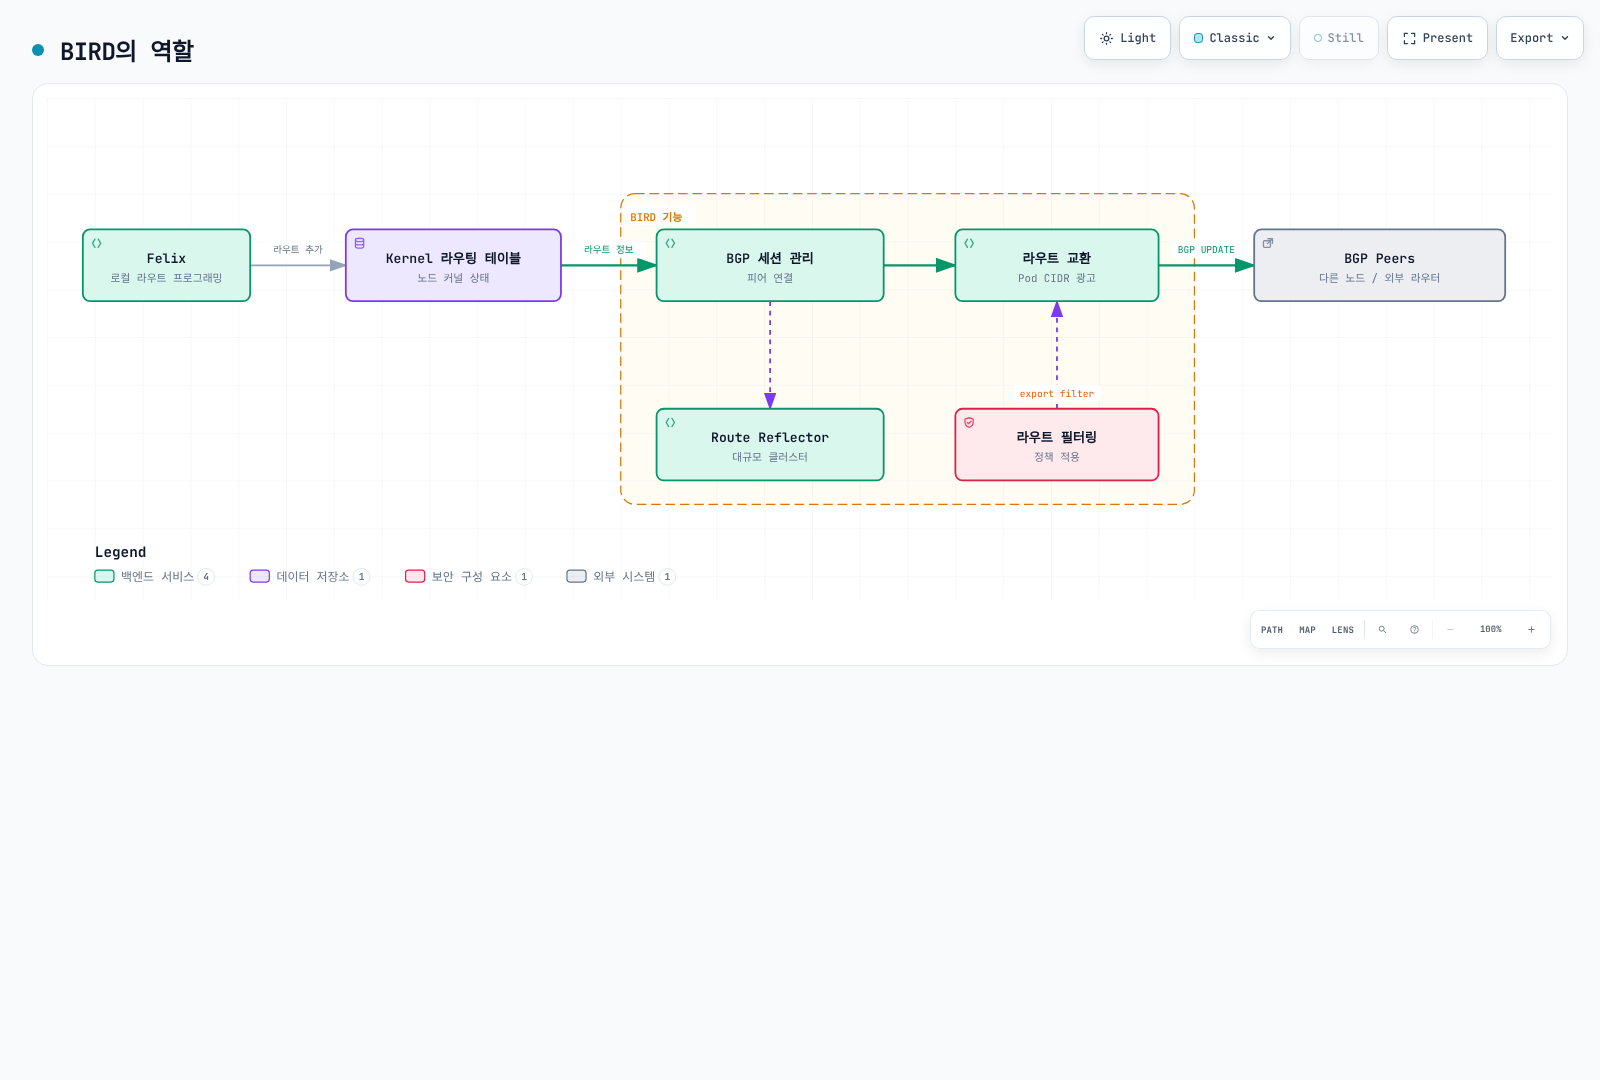Click the search magnifier icon

click(1382, 630)
